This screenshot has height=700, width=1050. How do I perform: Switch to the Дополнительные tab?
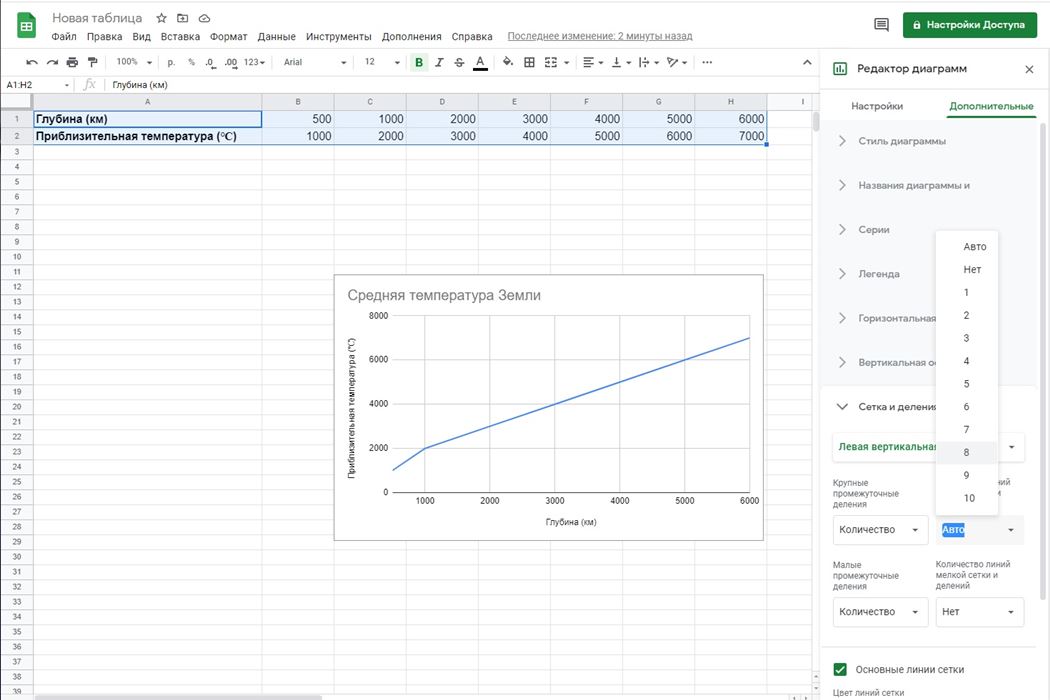point(991,106)
